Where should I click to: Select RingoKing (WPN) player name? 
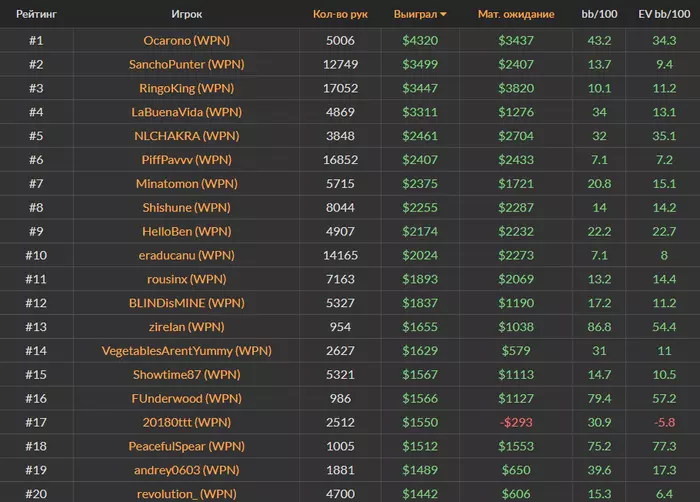187,88
